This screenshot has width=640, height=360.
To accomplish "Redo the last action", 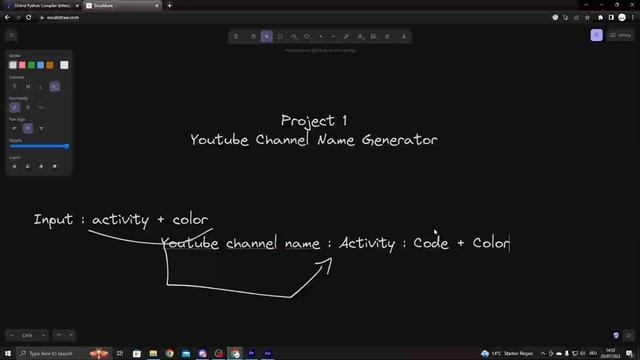I will (x=71, y=335).
